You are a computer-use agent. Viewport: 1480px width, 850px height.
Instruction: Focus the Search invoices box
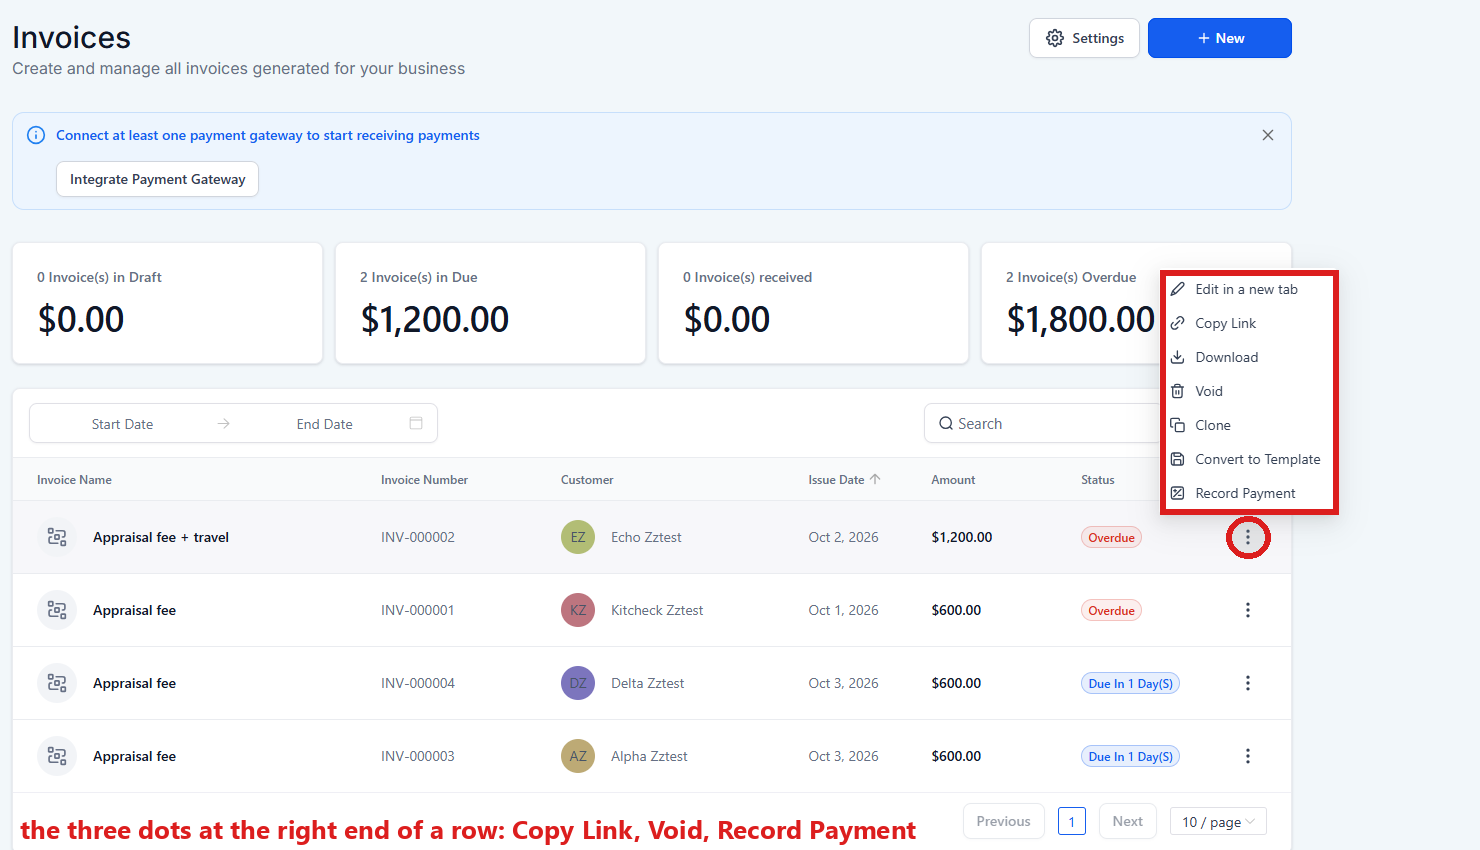[x=1041, y=423]
